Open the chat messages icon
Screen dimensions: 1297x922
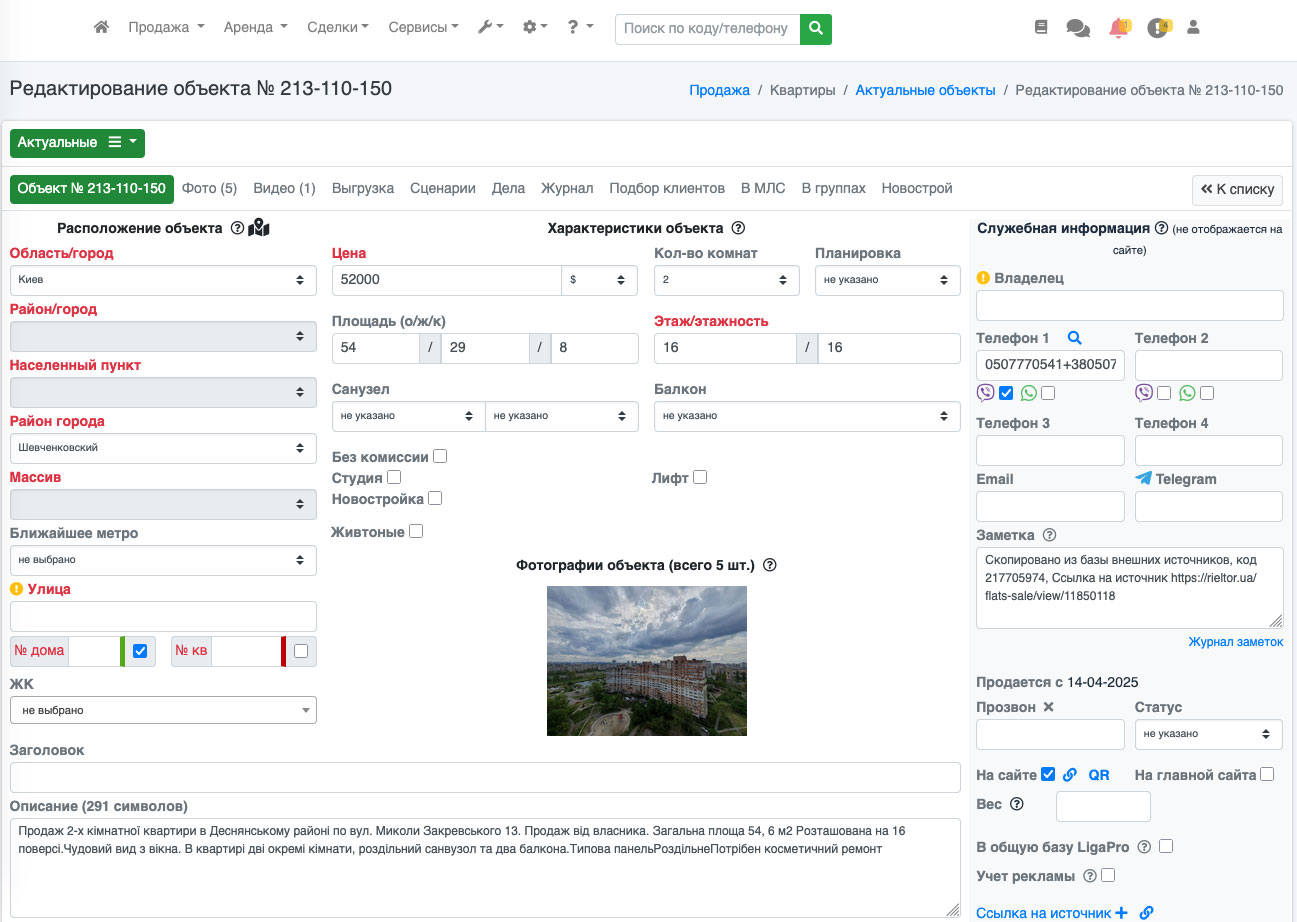pyautogui.click(x=1078, y=28)
